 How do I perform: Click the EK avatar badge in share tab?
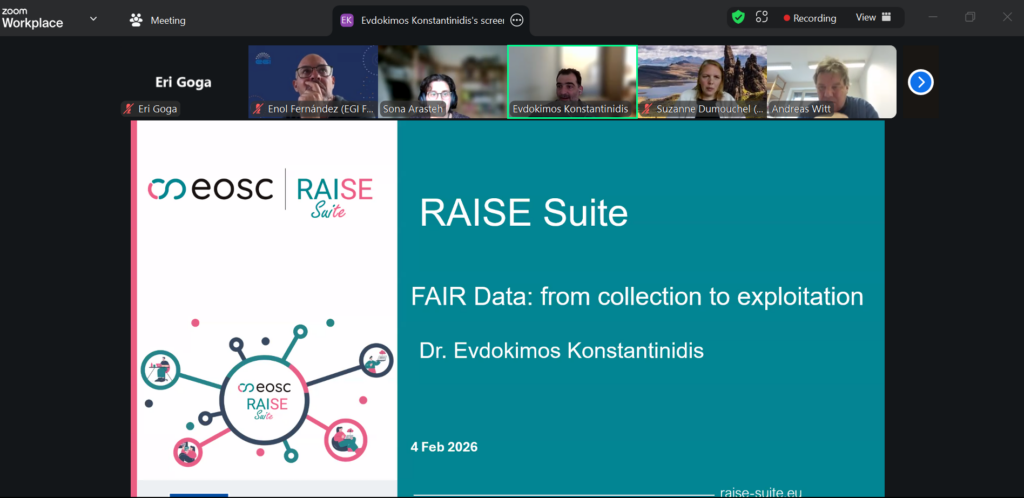pos(347,20)
